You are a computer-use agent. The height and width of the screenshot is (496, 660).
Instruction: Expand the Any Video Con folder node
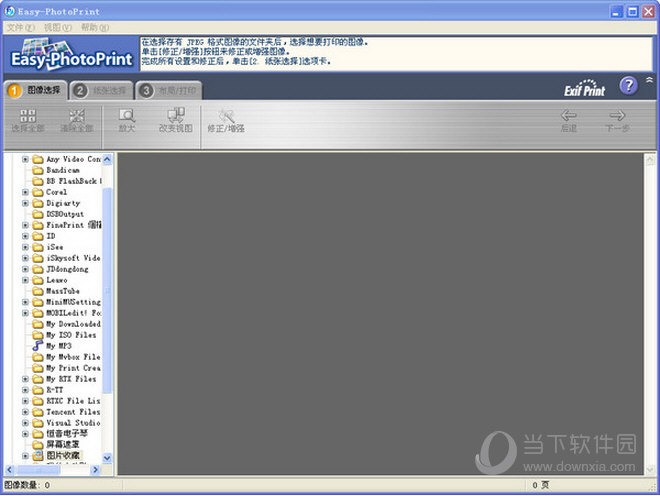25,159
